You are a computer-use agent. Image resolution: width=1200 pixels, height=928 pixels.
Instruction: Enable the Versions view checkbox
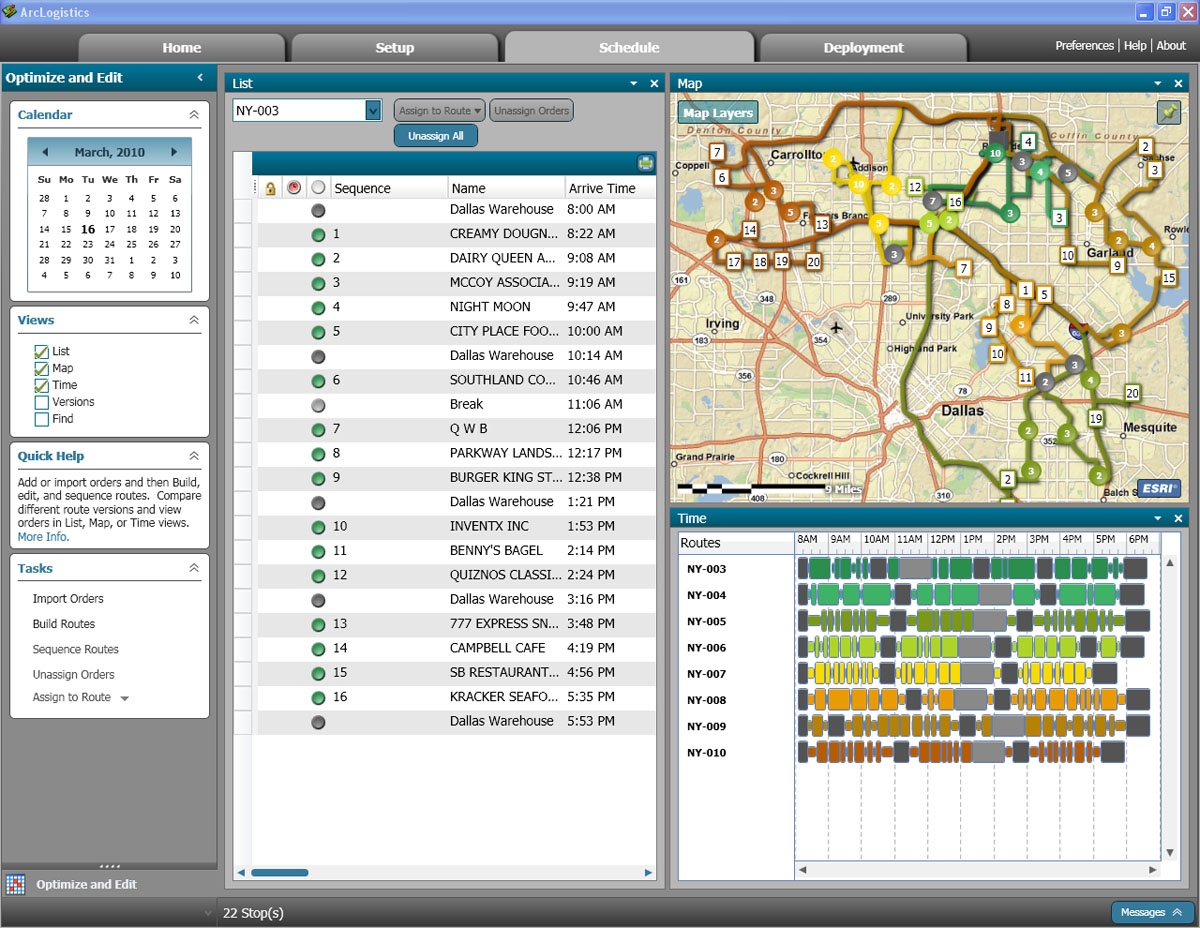tap(41, 402)
